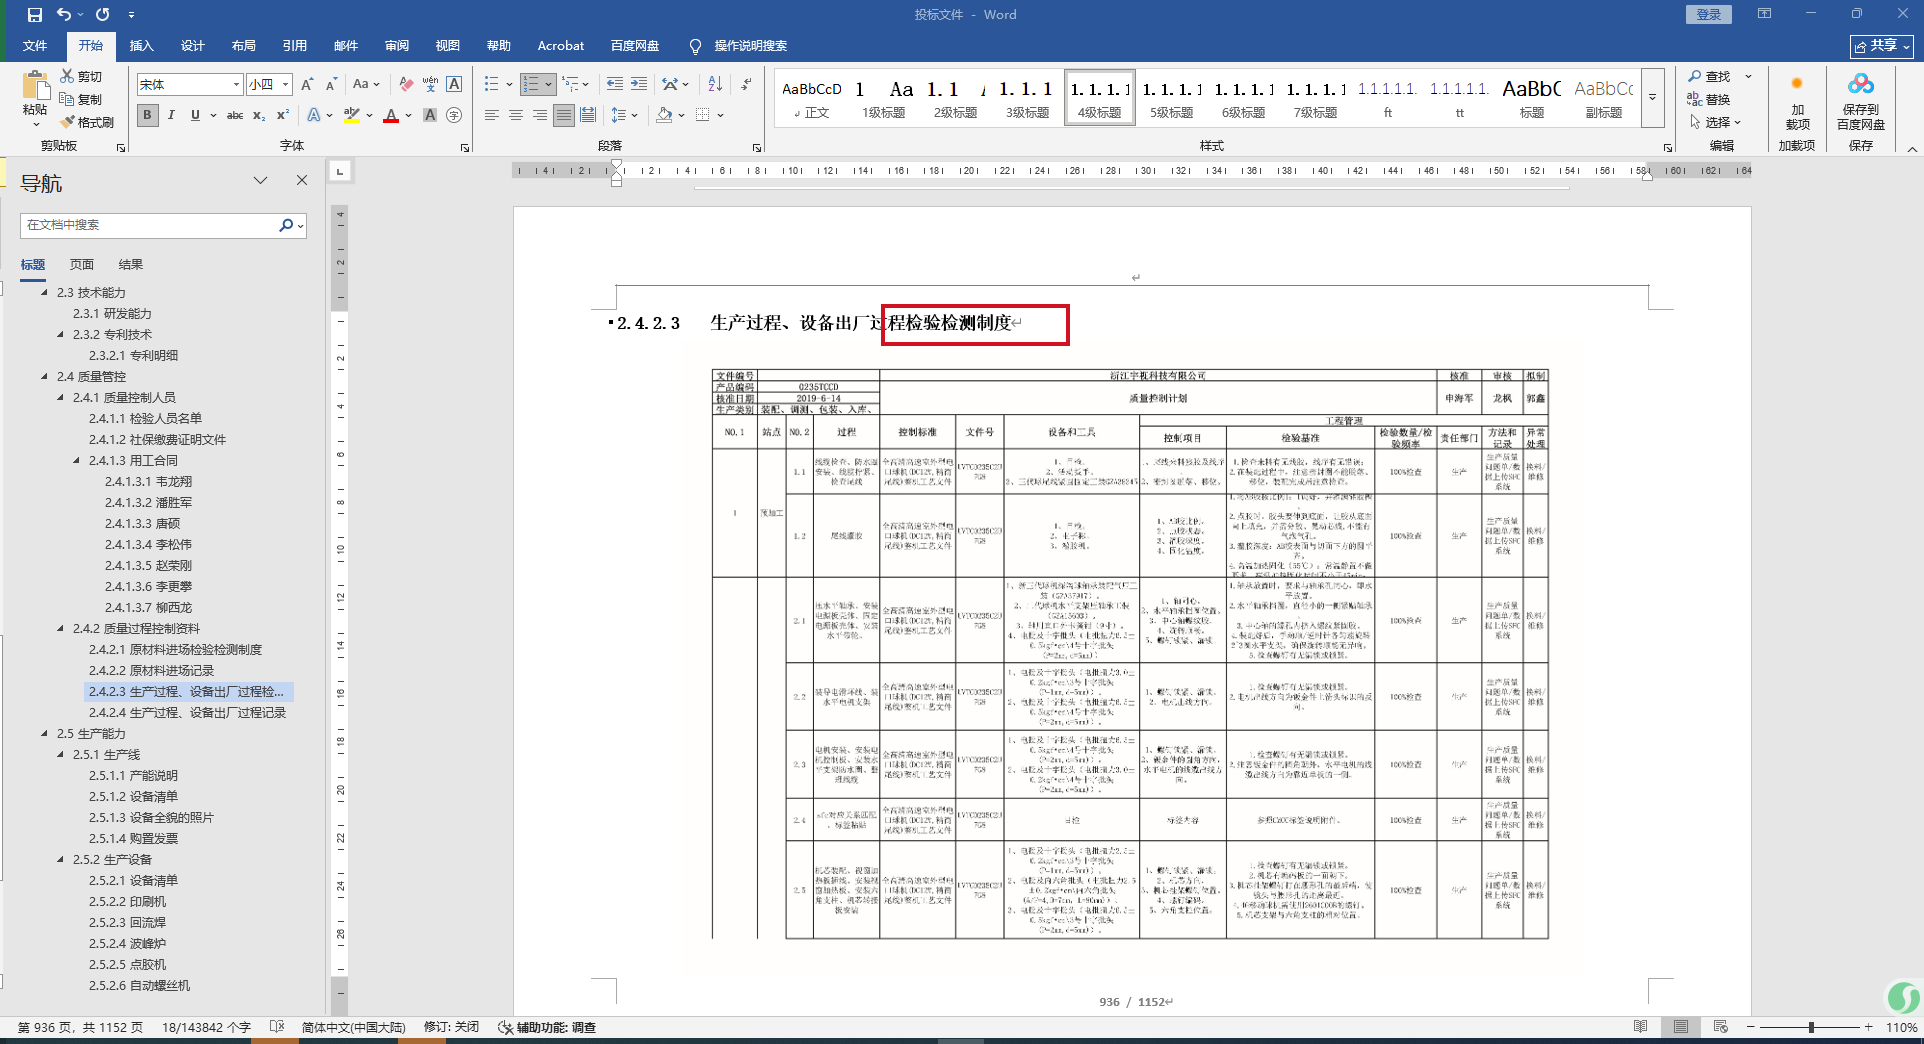
Task: Open the bullets list icon
Action: [x=491, y=85]
